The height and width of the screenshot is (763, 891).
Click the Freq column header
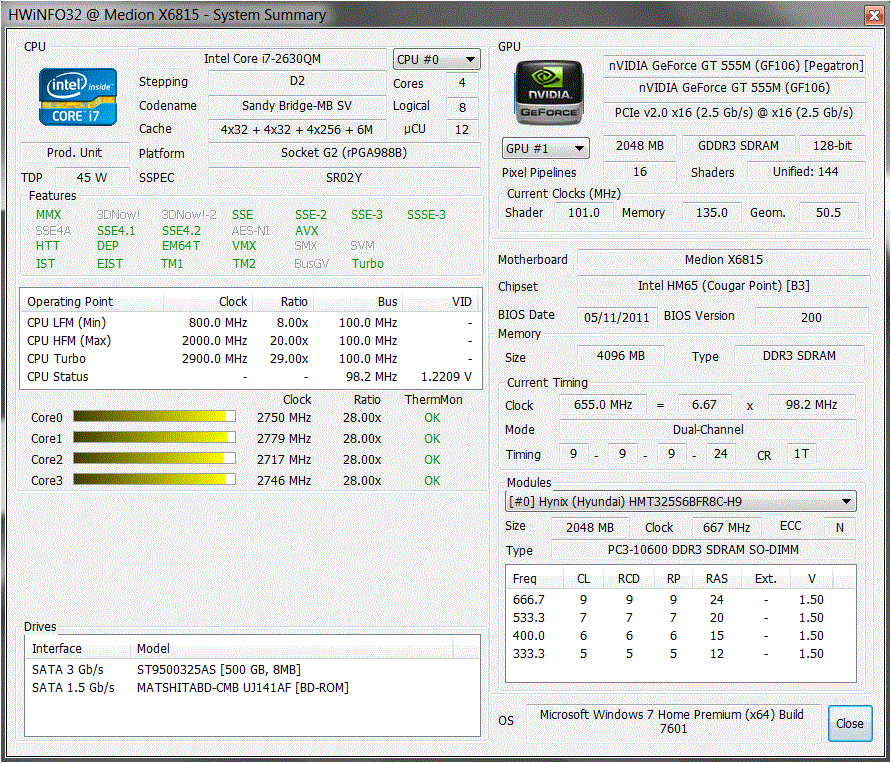coord(534,578)
